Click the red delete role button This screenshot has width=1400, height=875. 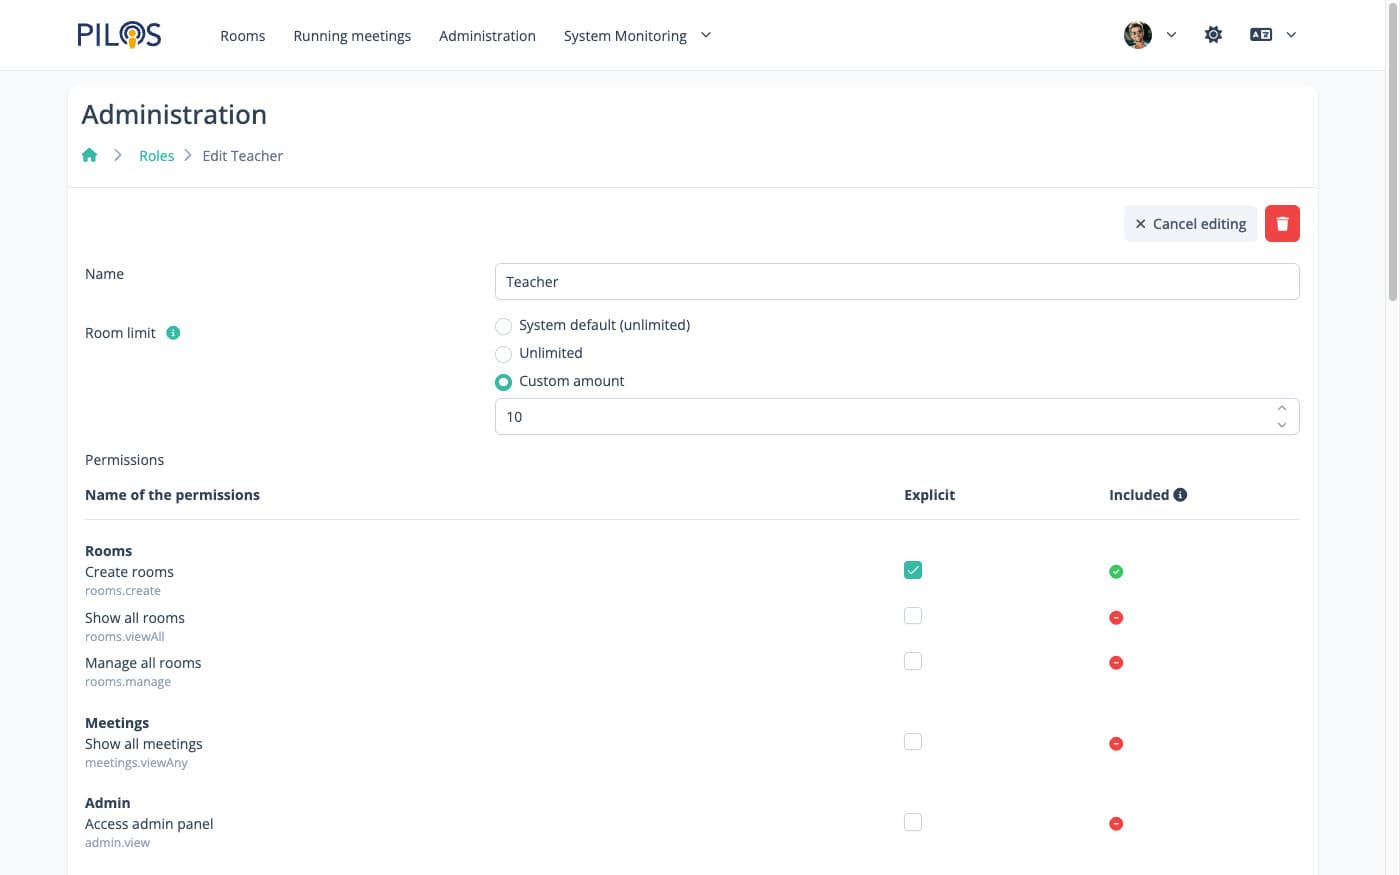[1282, 224]
